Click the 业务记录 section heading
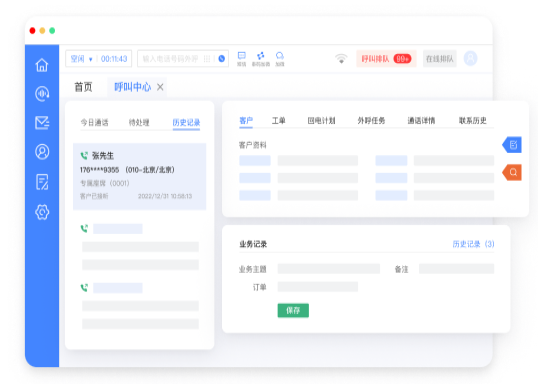 click(253, 244)
